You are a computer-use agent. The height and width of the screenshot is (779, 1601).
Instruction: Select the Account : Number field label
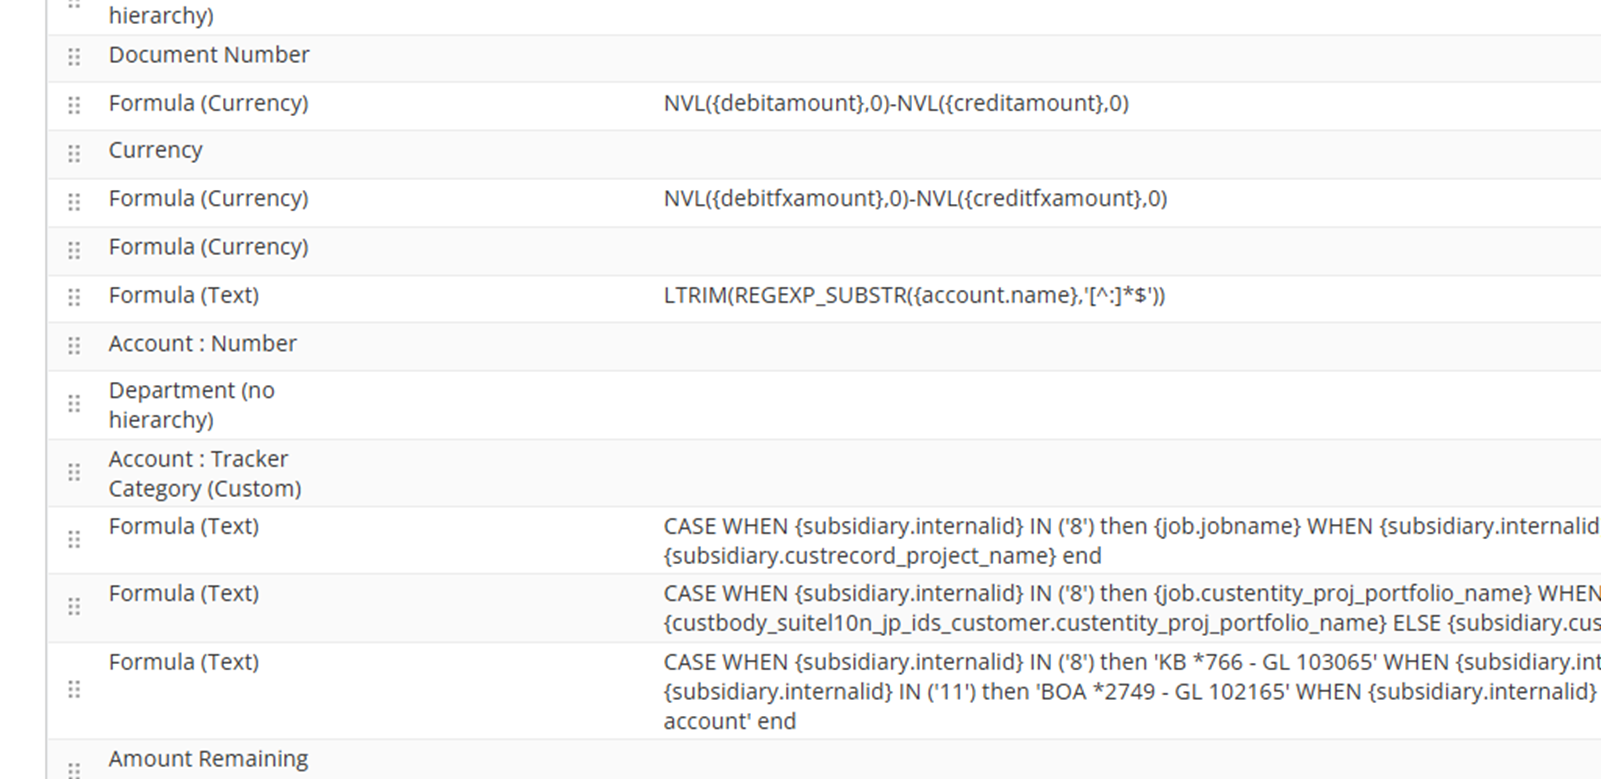203,343
